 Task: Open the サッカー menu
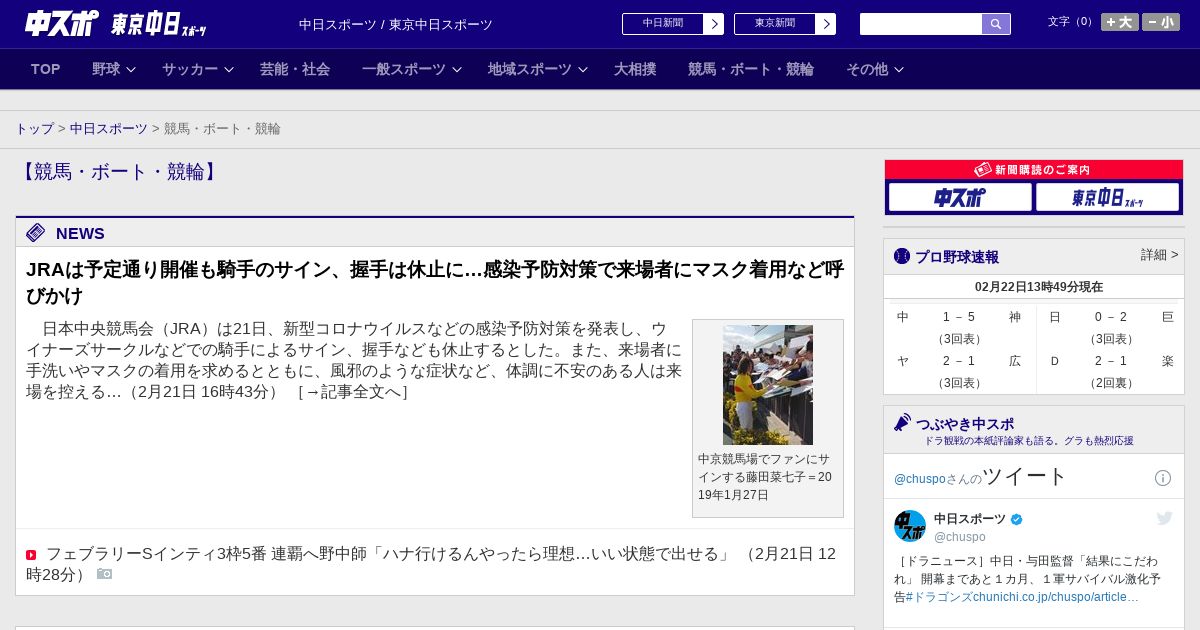click(190, 69)
